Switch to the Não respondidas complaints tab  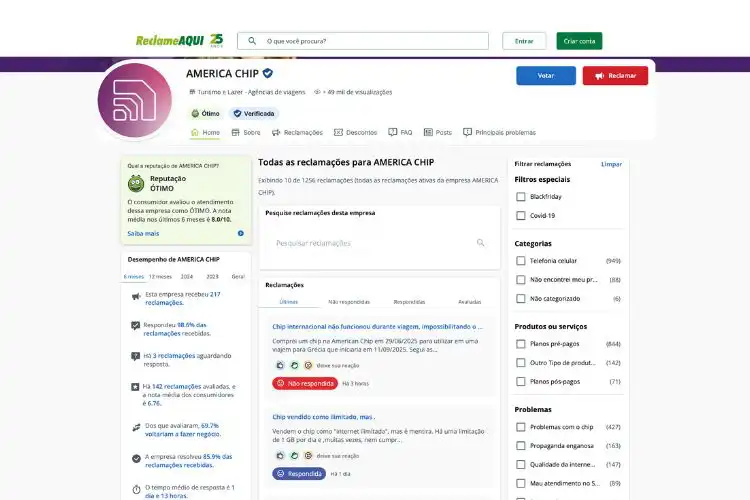click(x=349, y=302)
